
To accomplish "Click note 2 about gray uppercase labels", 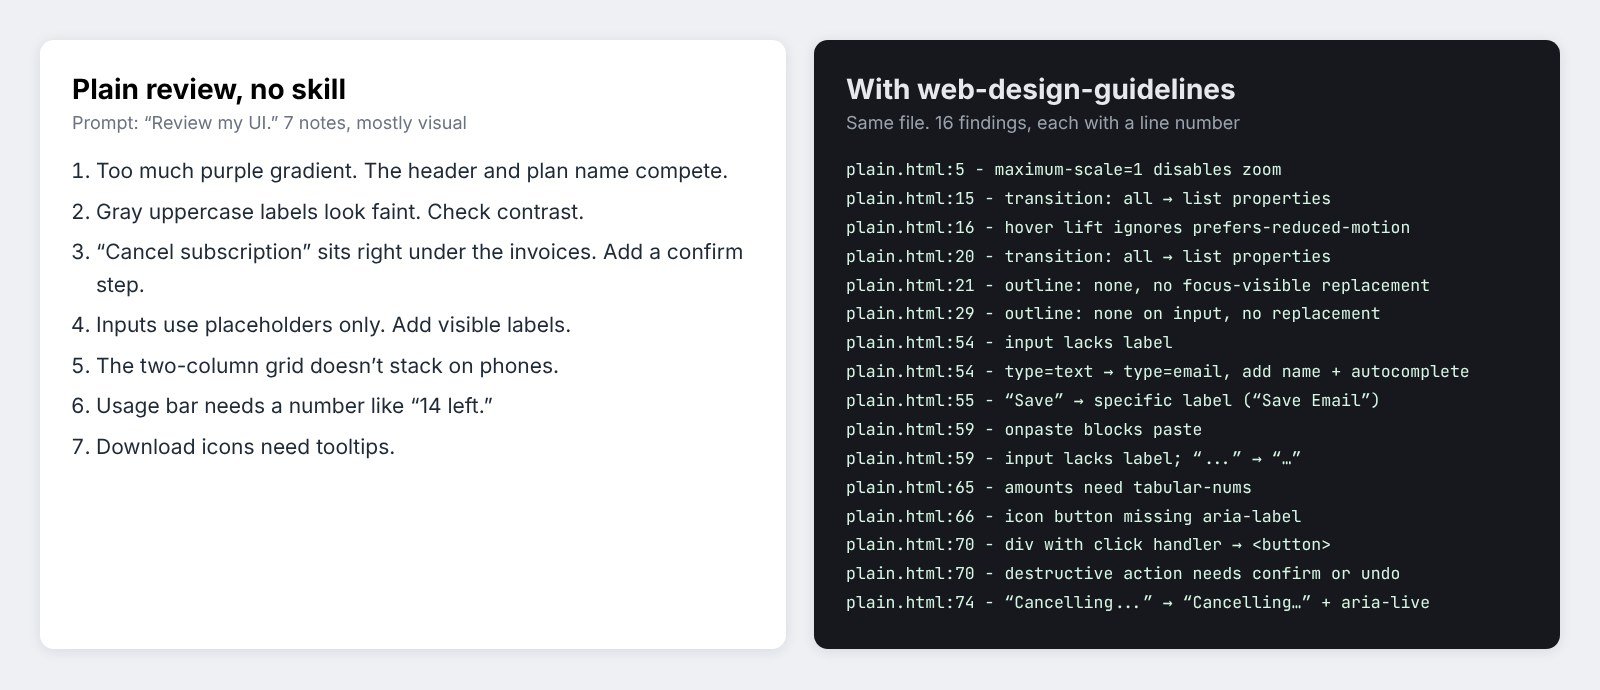I will (328, 212).
